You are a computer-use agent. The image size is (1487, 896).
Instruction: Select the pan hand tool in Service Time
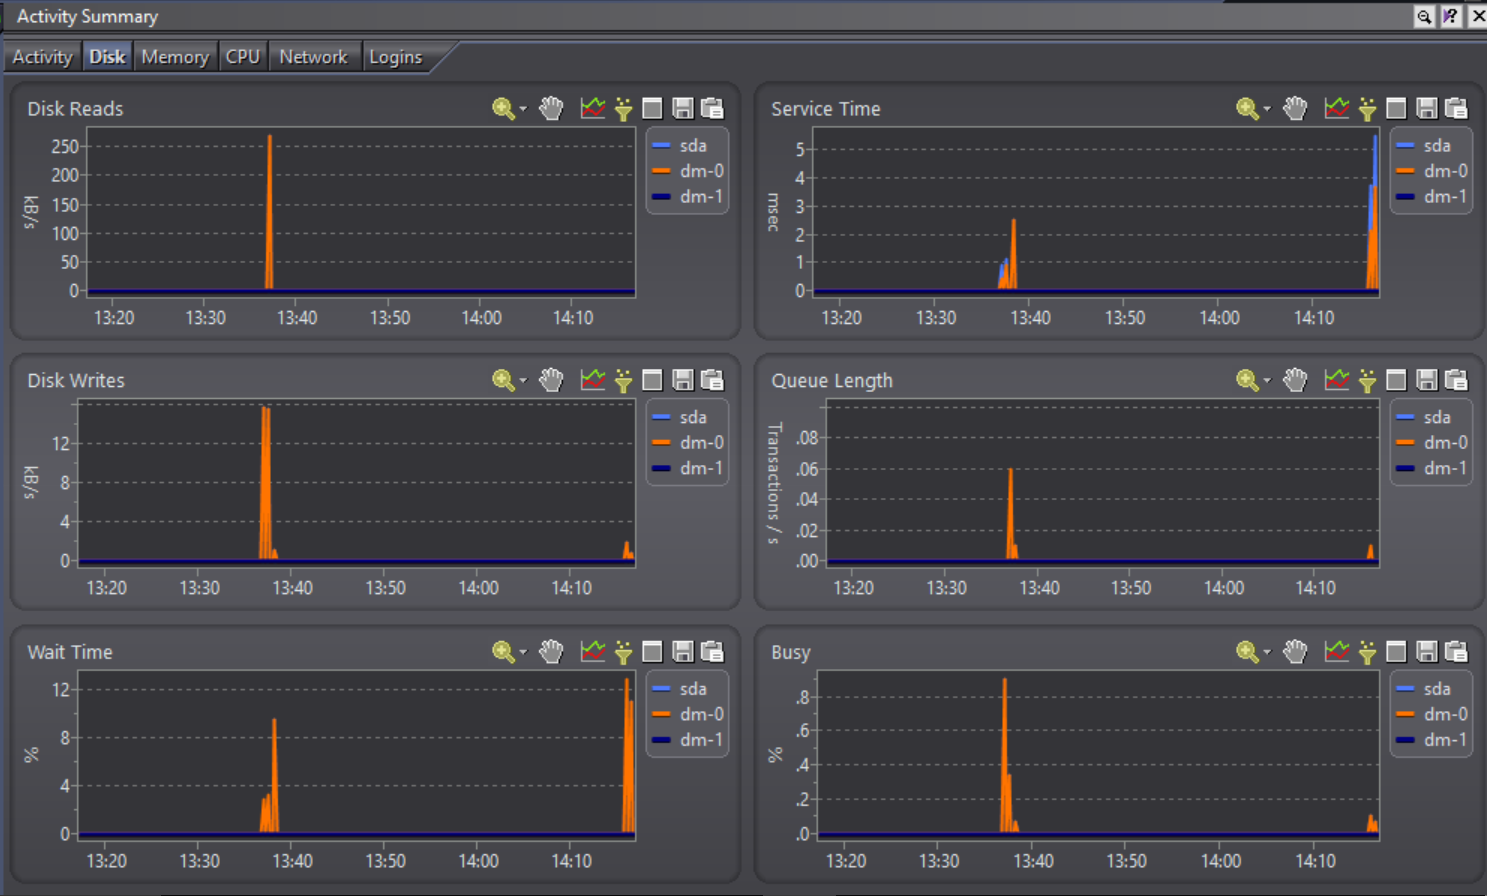pos(1295,108)
